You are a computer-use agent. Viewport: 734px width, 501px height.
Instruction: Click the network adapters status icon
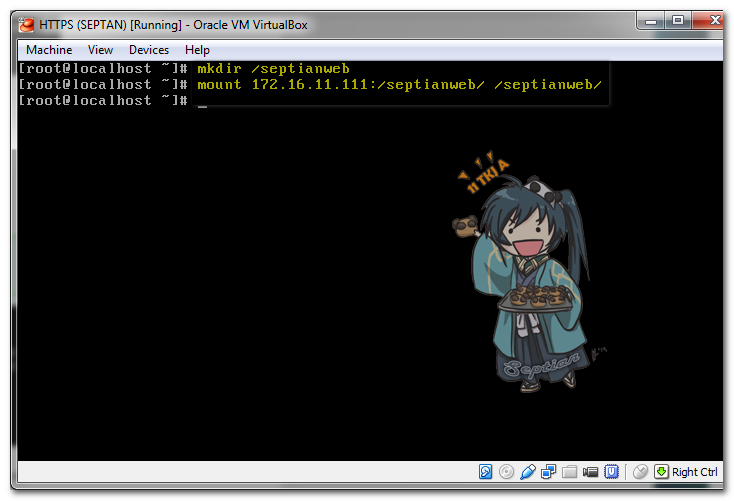(x=548, y=472)
